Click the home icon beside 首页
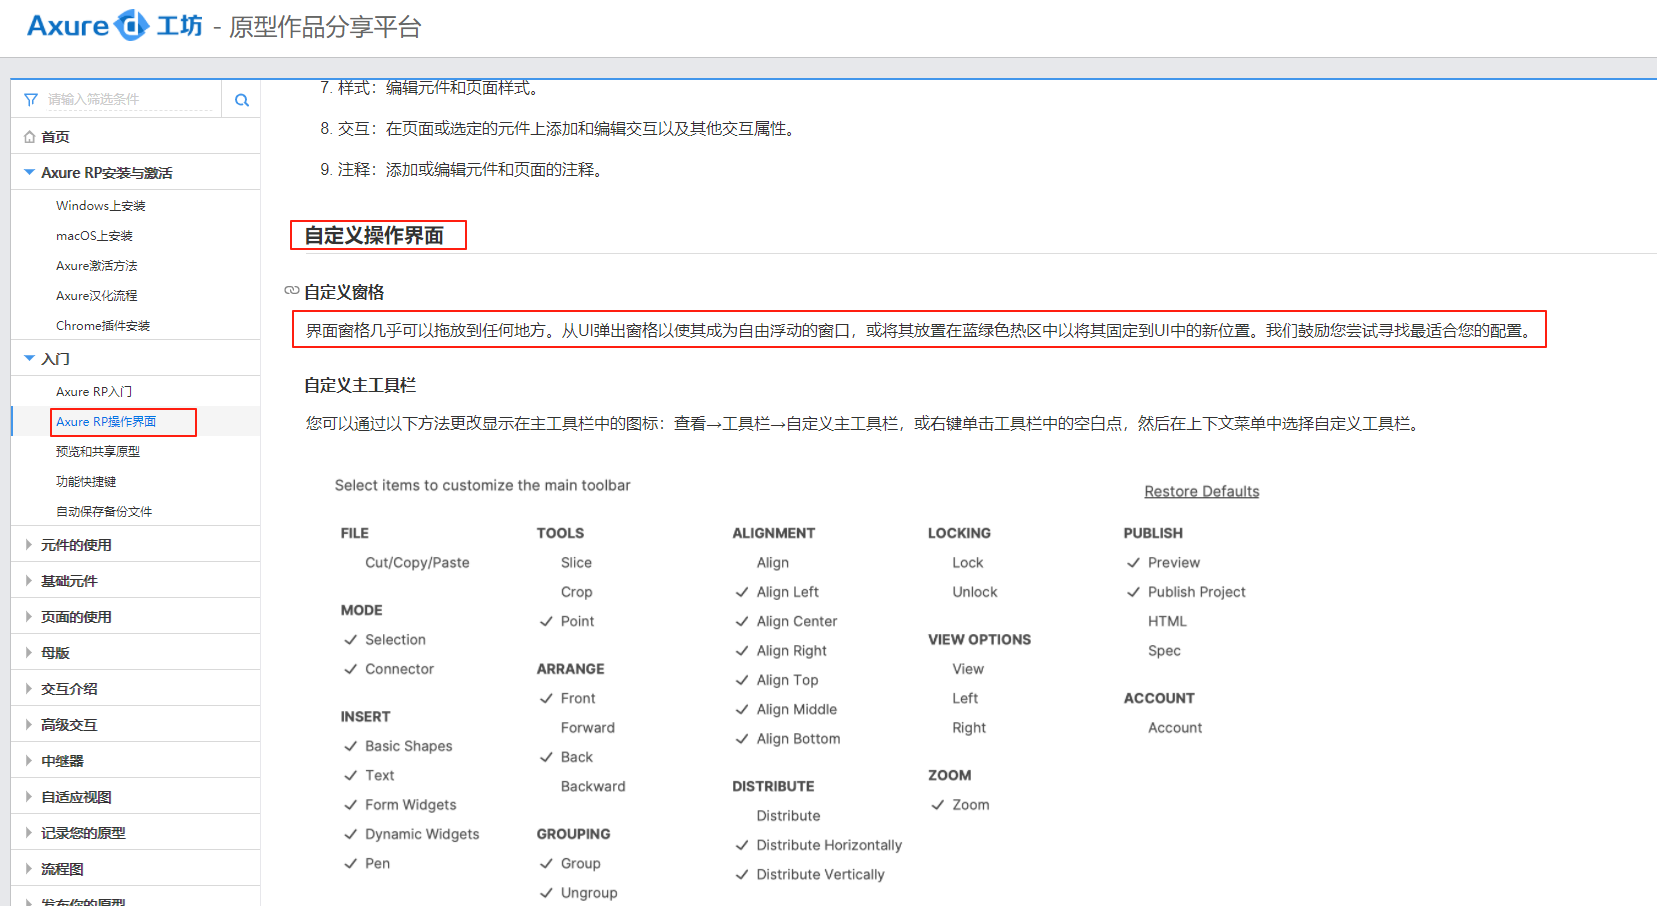Viewport: 1657px width, 906px height. pos(30,137)
